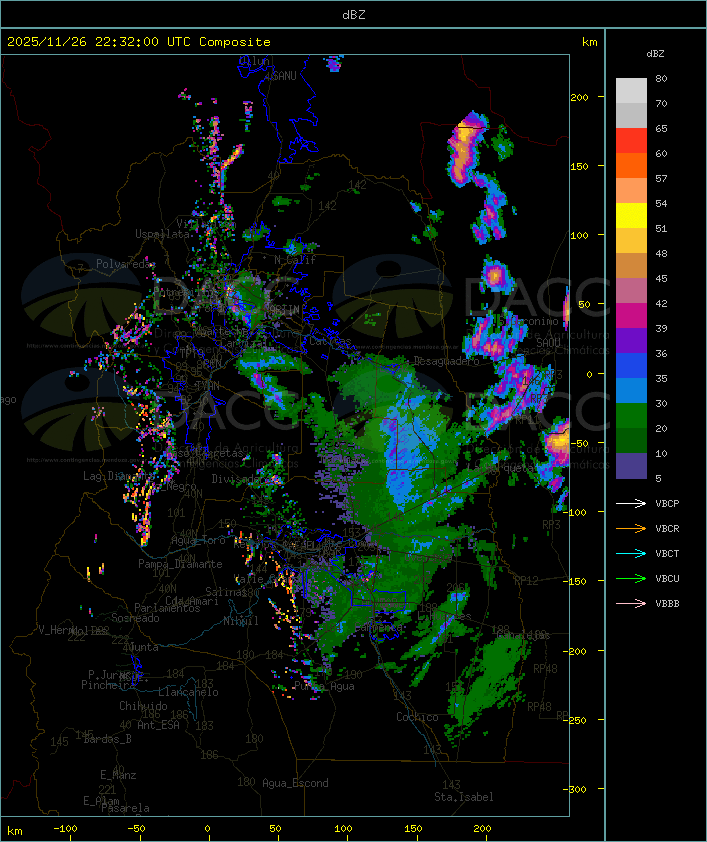Click the orange VBCR arrow icon

point(631,529)
